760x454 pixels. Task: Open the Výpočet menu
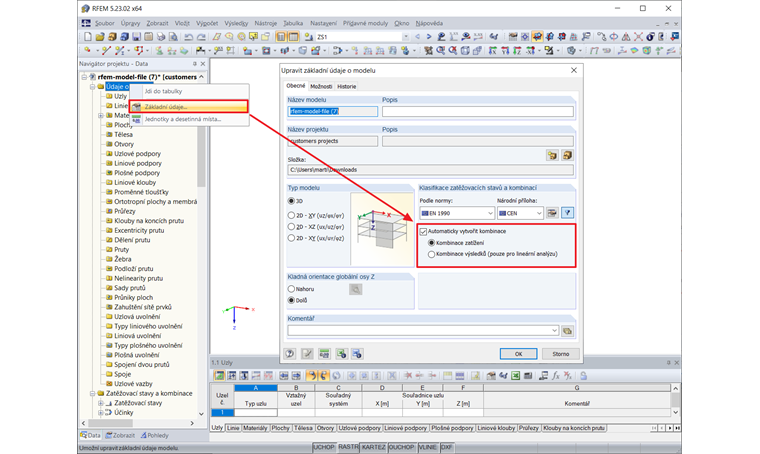[207, 23]
